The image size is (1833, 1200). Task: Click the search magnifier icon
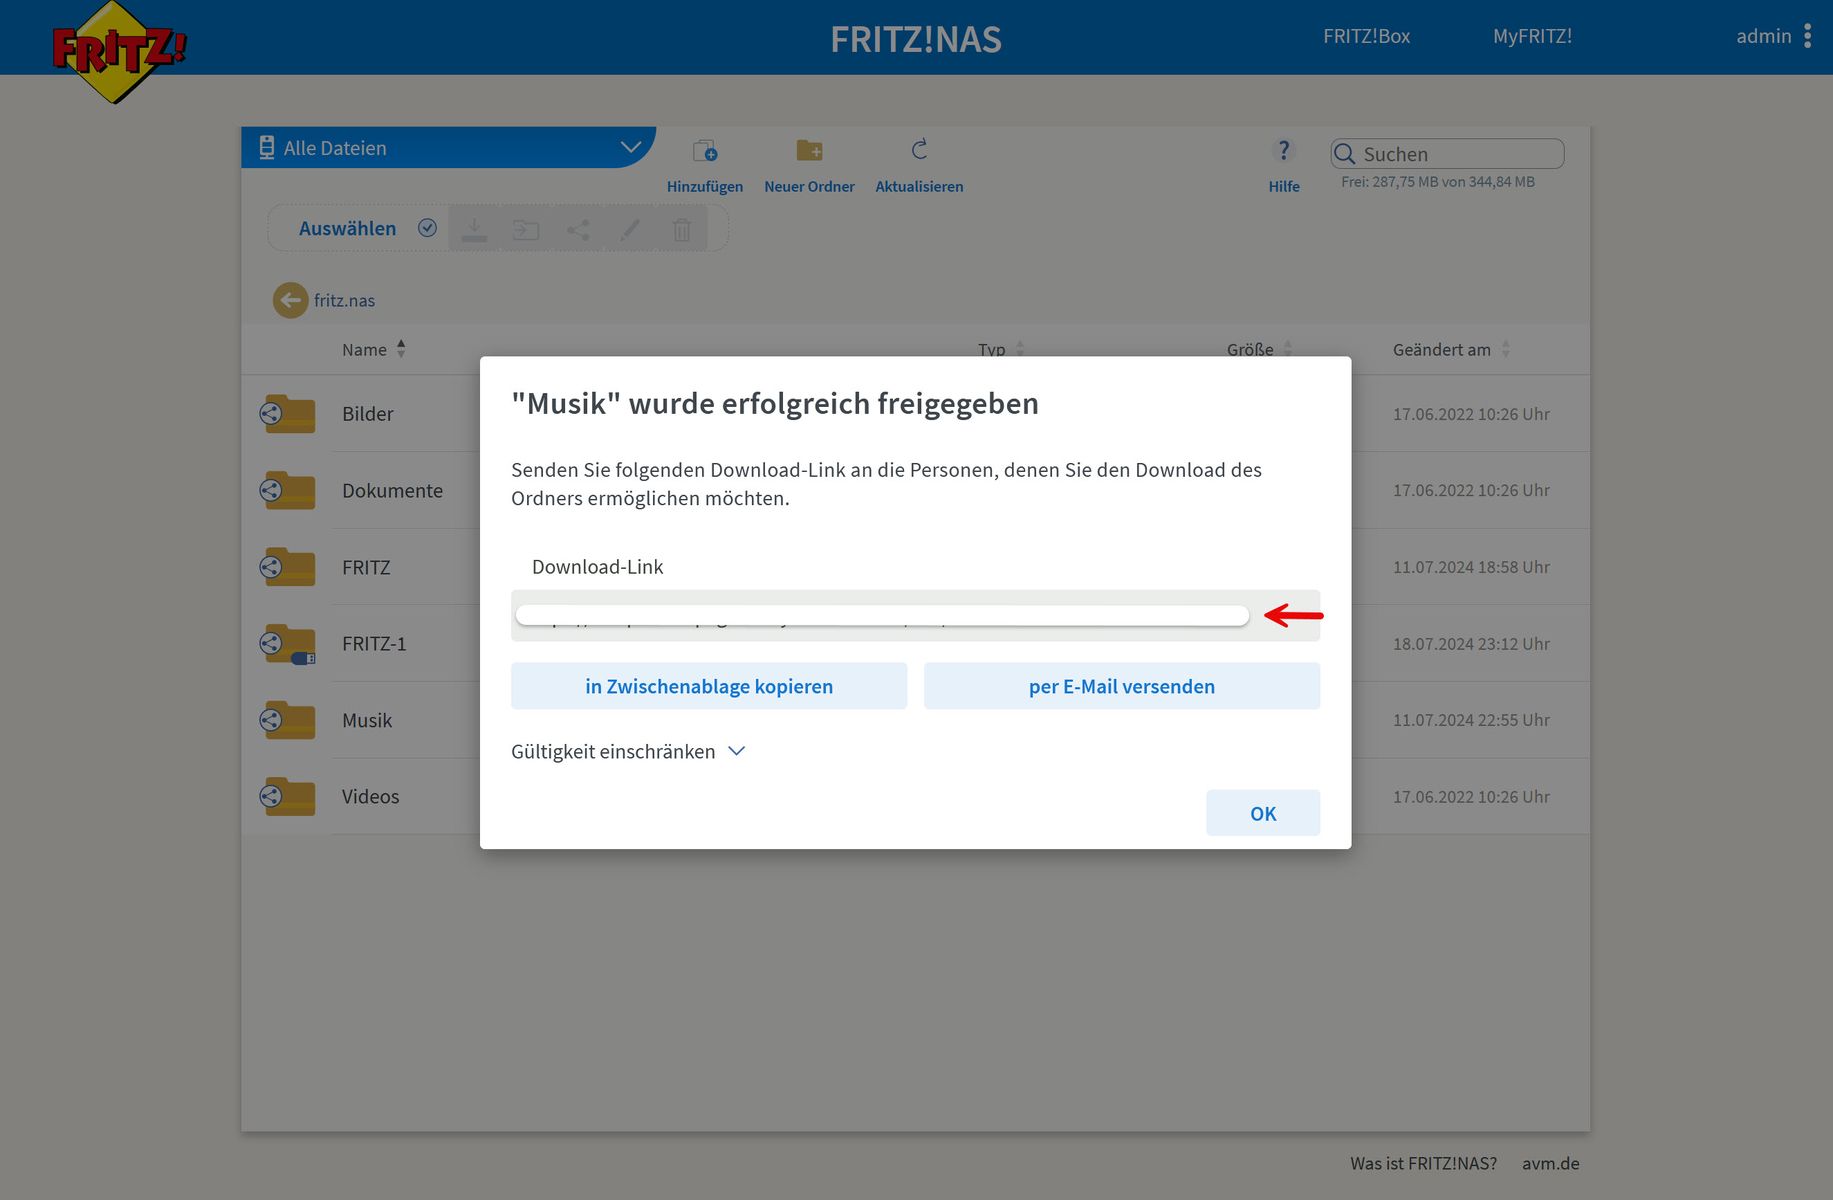(x=1345, y=154)
